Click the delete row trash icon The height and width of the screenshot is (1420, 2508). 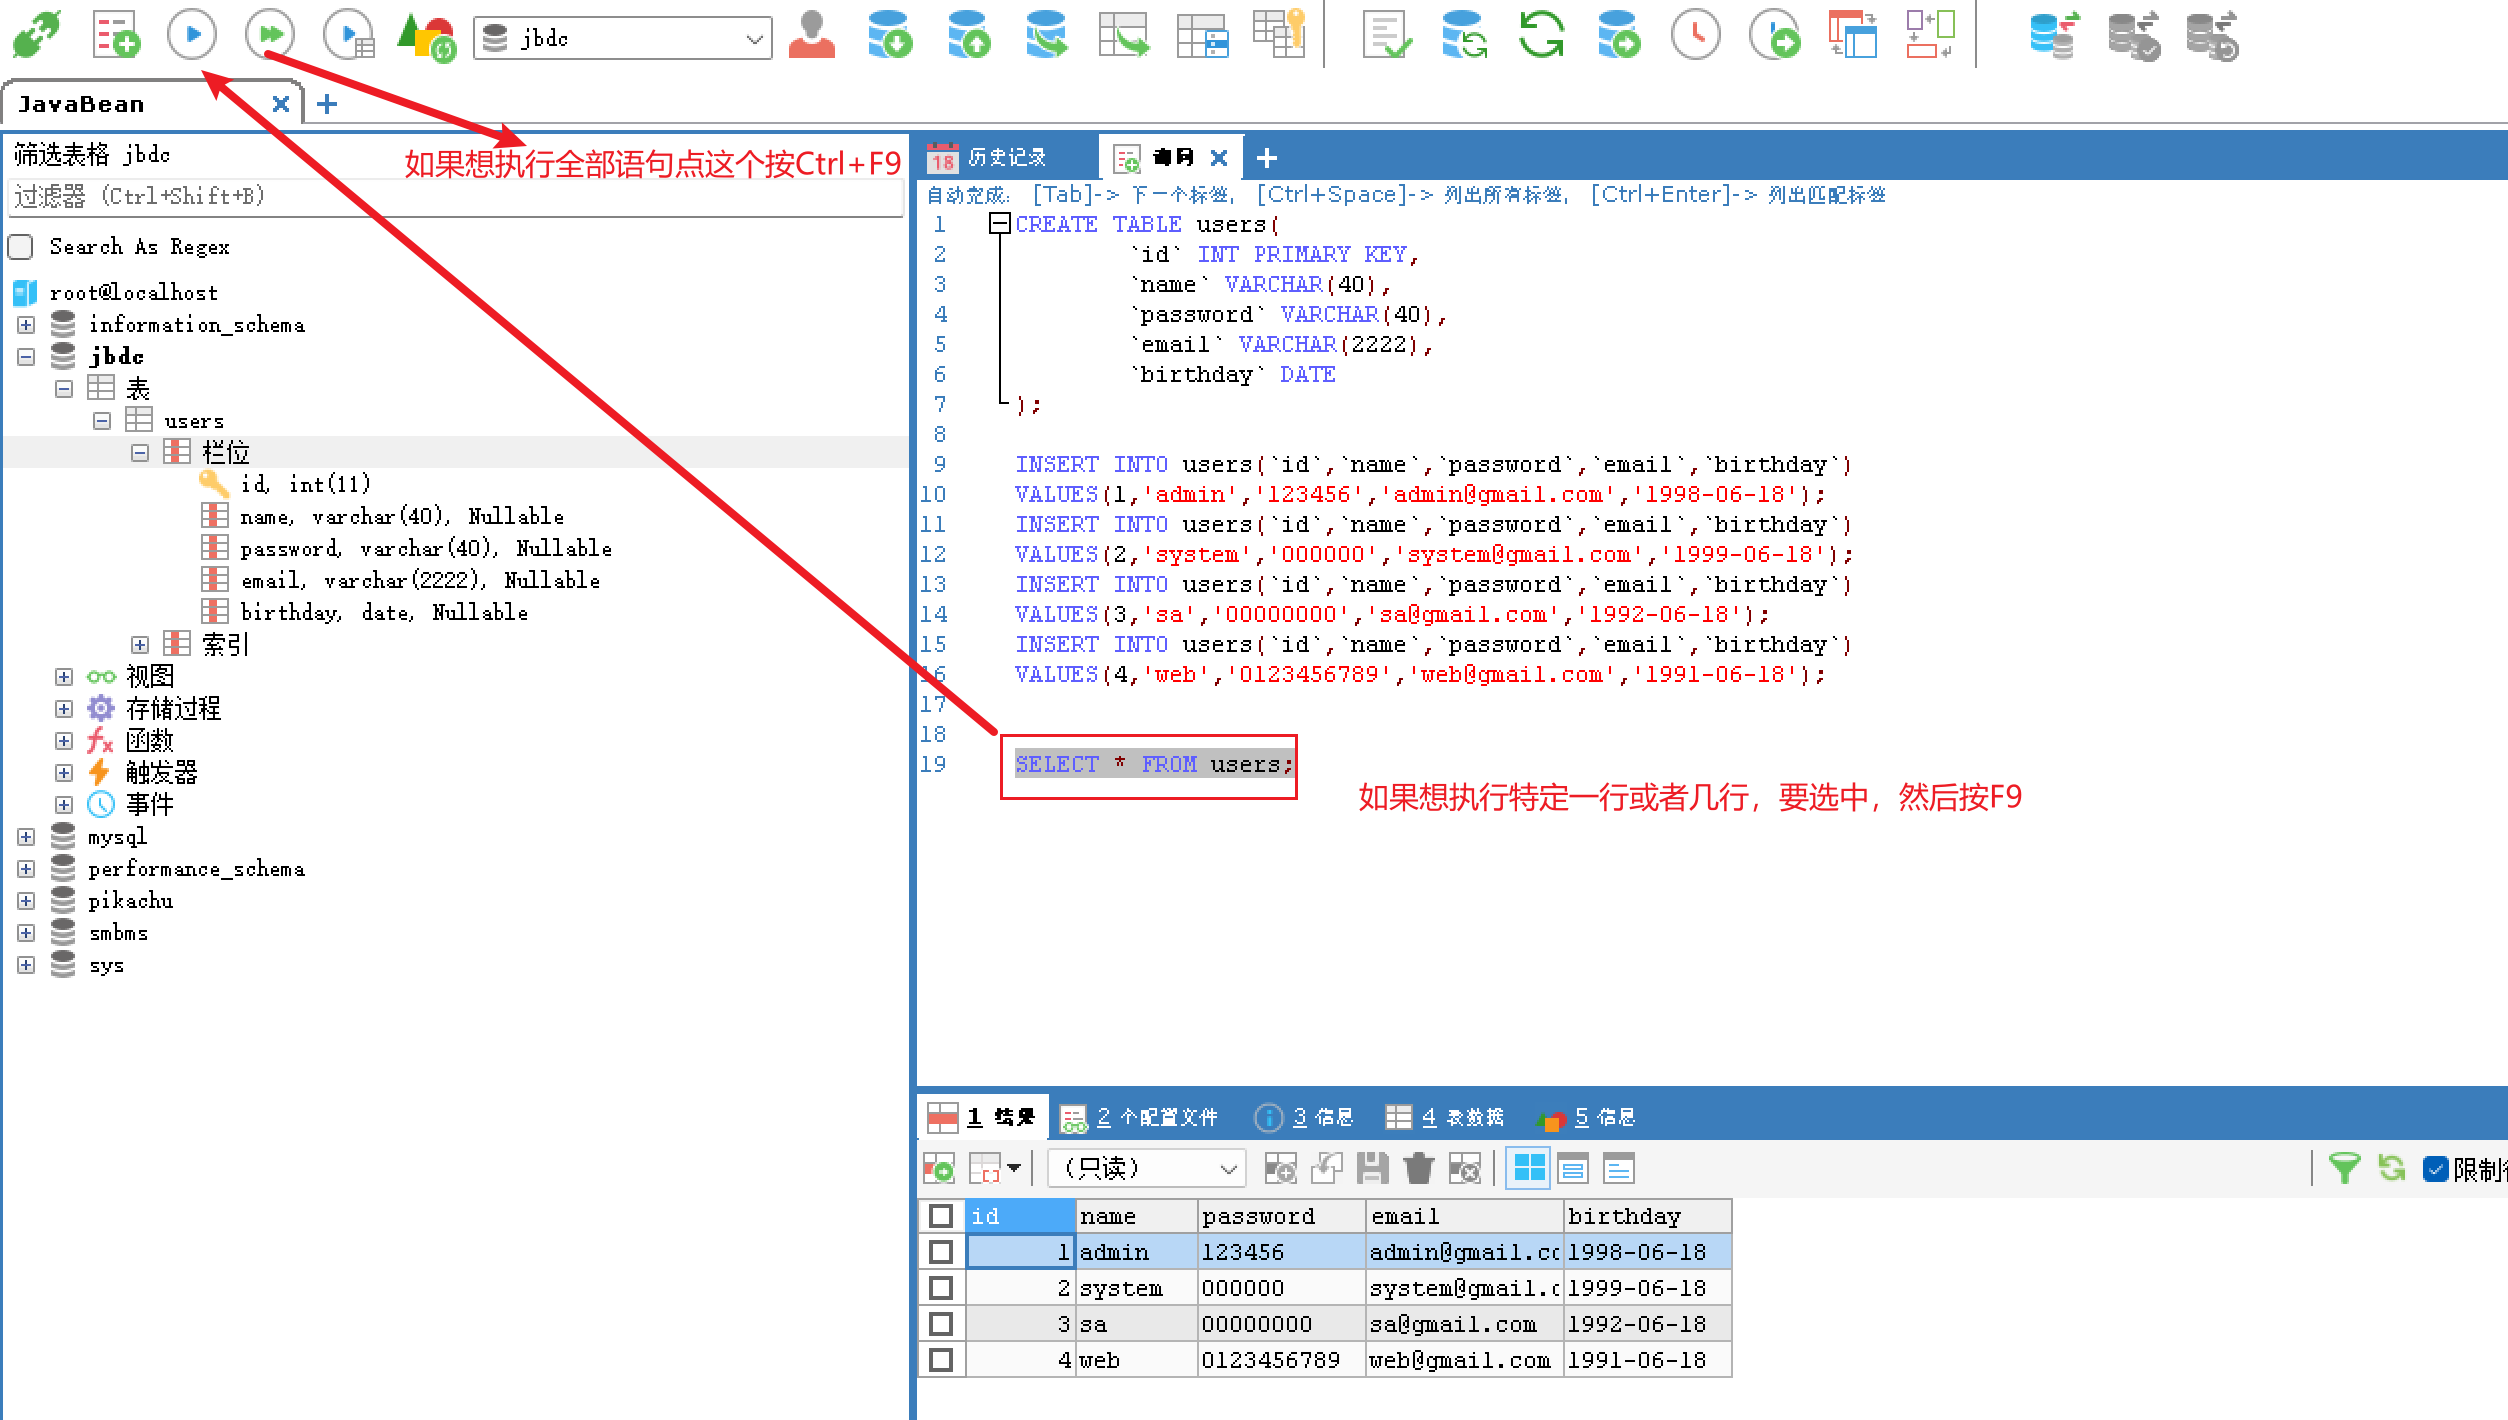click(x=1418, y=1167)
